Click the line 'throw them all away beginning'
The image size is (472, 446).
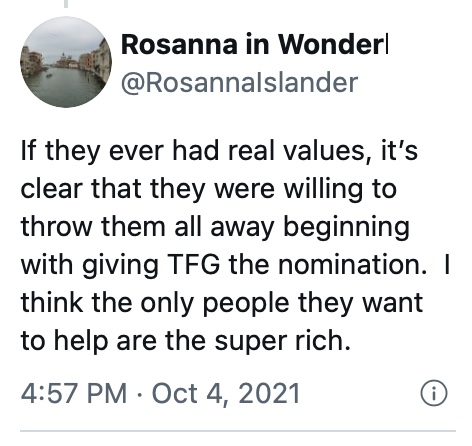click(x=215, y=227)
